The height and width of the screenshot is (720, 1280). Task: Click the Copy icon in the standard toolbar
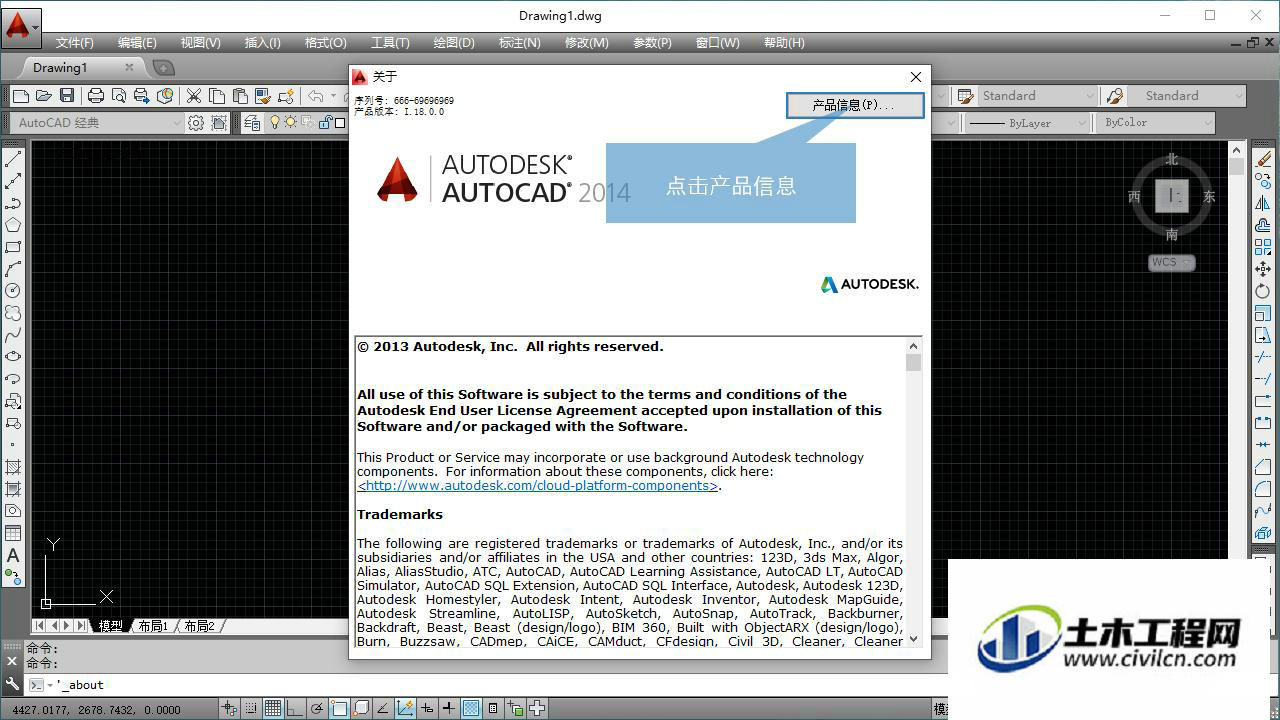(217, 96)
